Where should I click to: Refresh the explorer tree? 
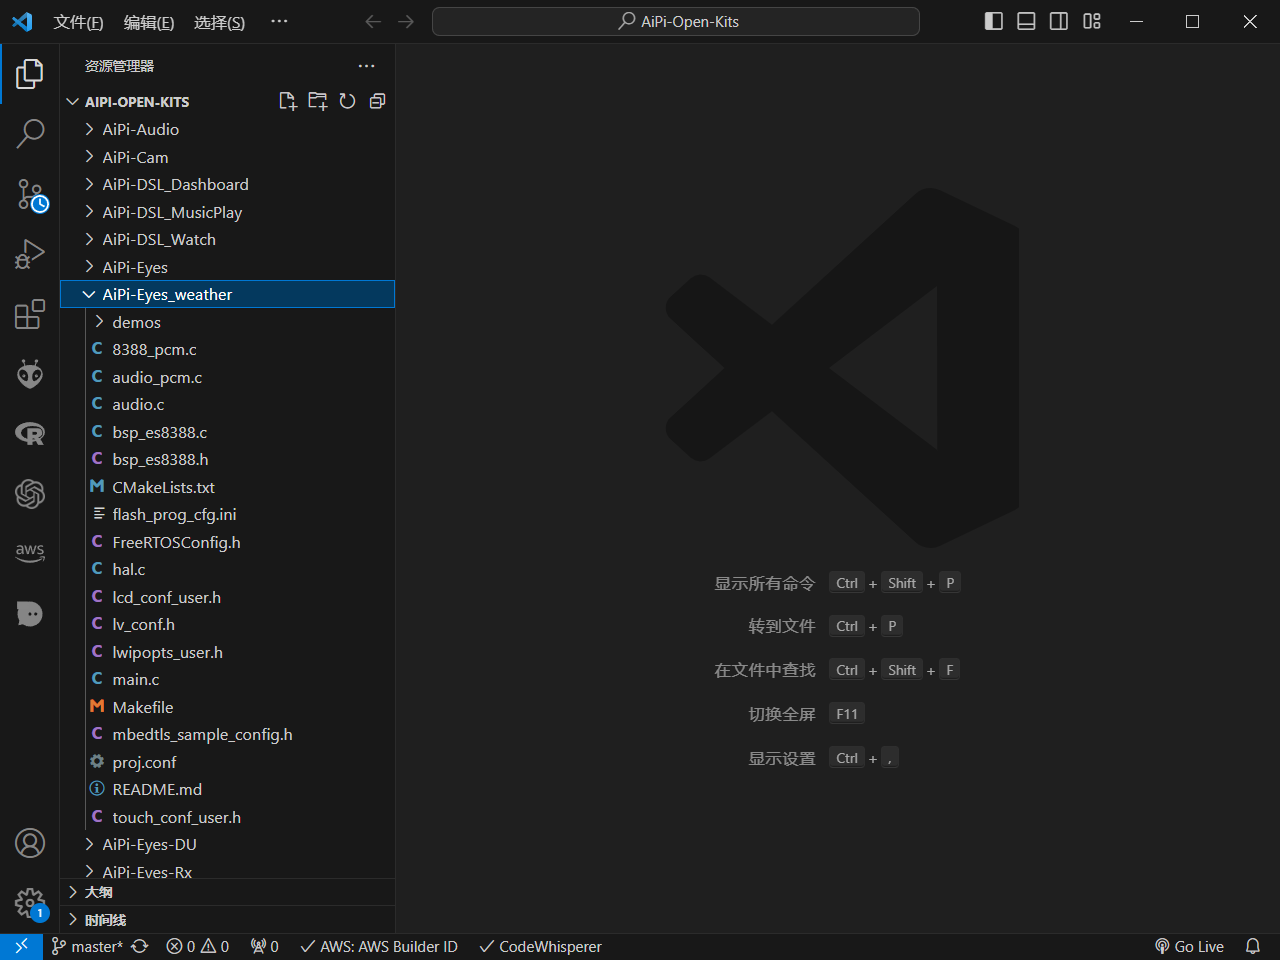(x=347, y=101)
